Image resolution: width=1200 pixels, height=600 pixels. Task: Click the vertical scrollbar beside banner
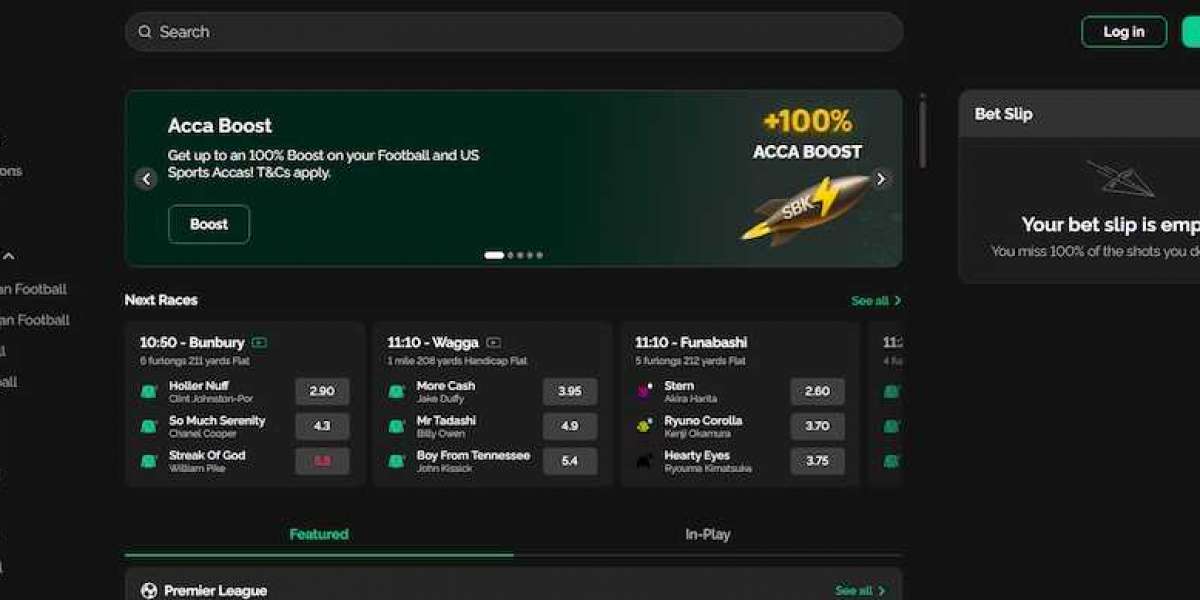coord(922,132)
